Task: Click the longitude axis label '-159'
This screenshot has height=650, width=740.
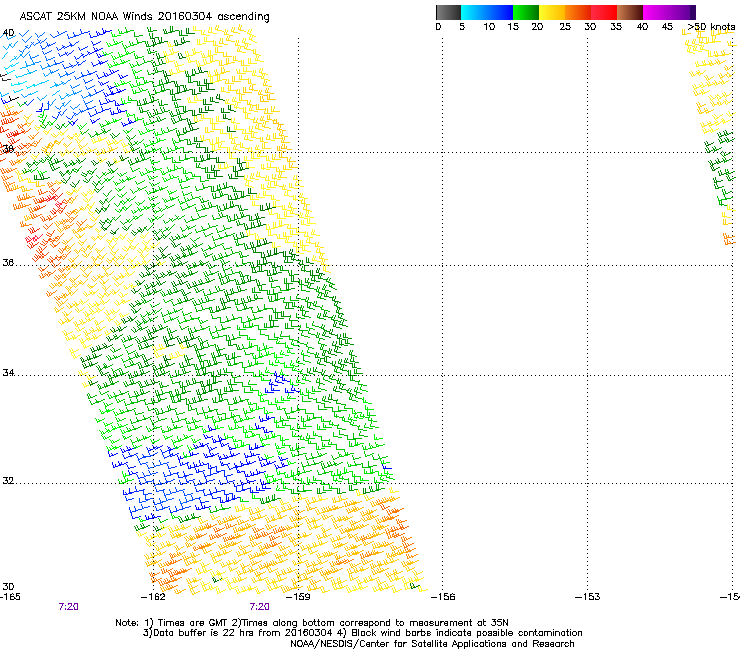Action: click(298, 597)
